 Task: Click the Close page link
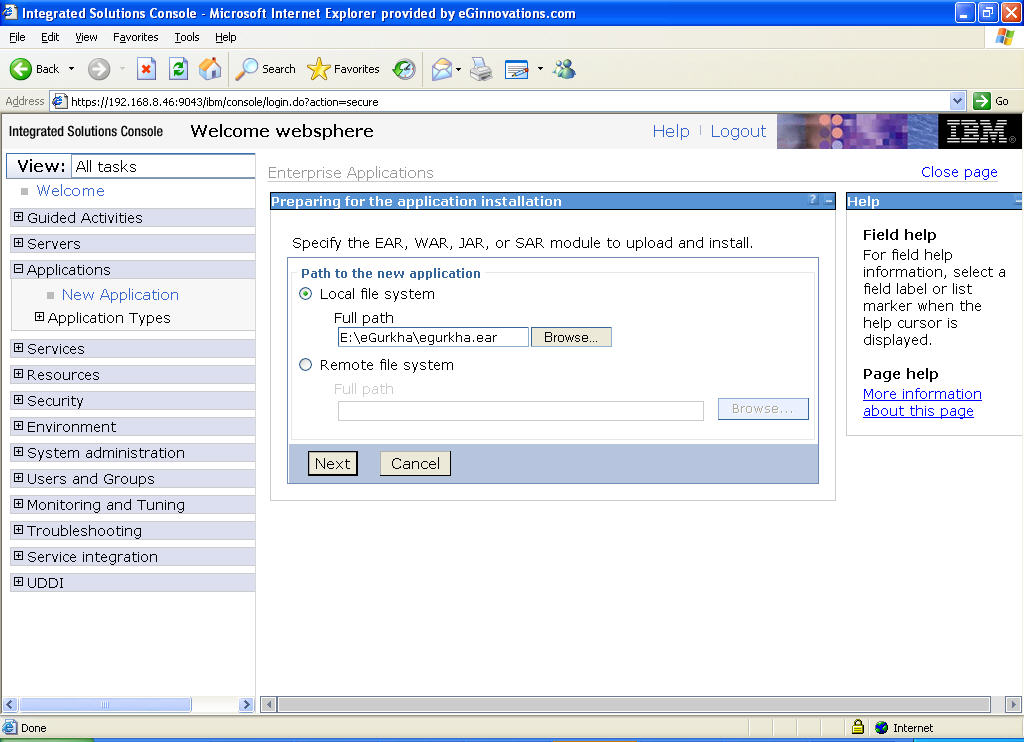pos(959,172)
